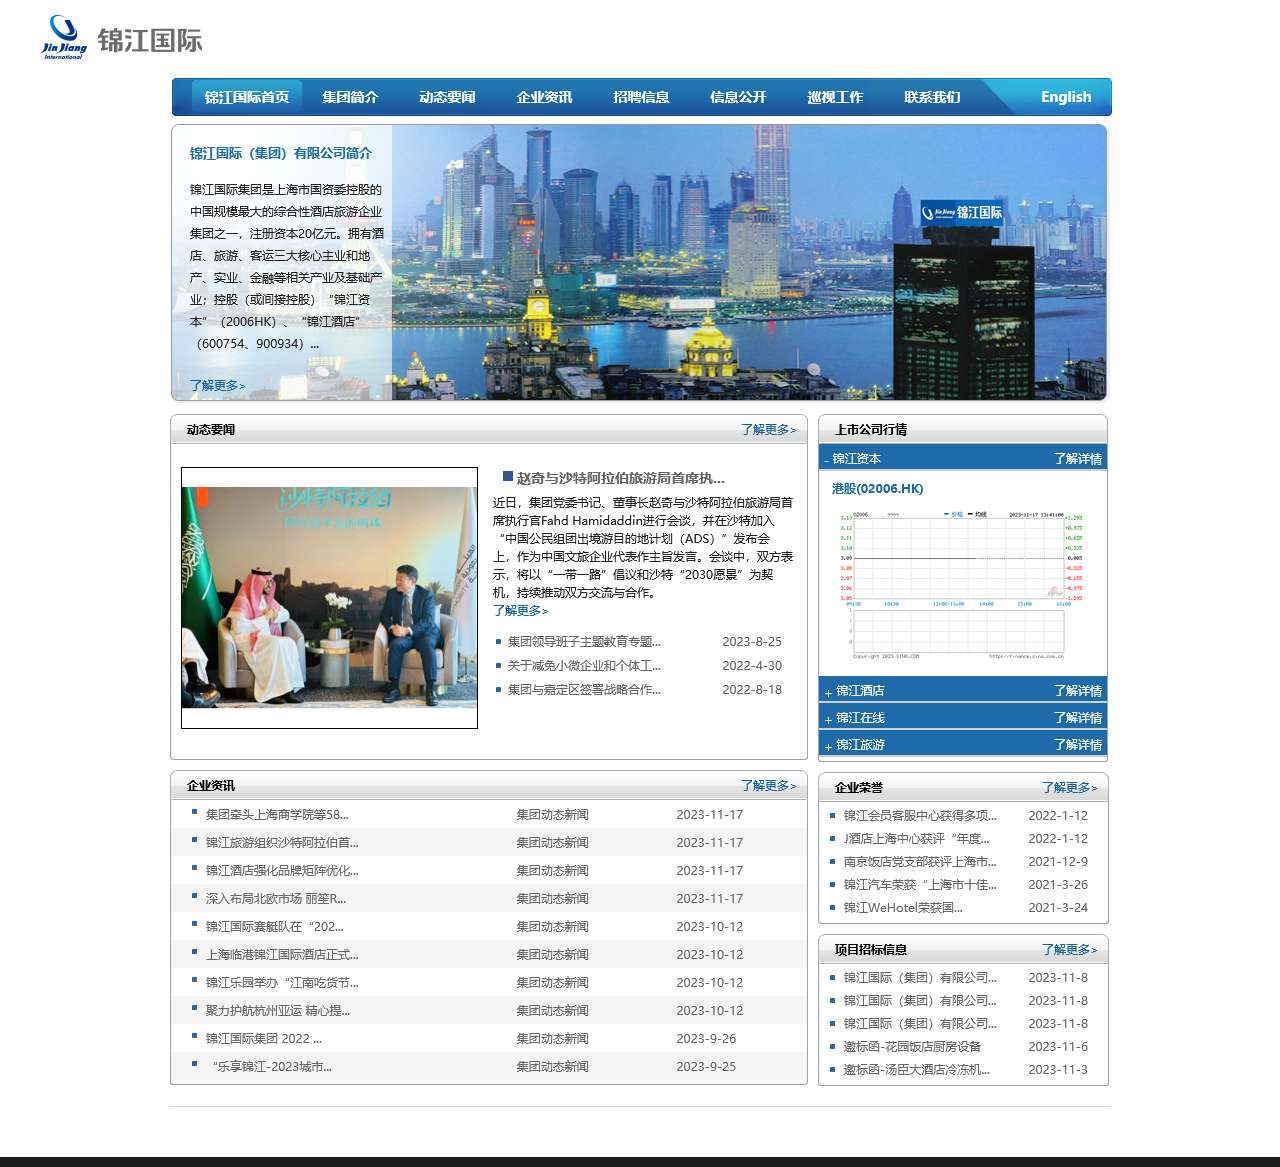
Task: Open news 关于减免小微企业和个体工...
Action: pyautogui.click(x=584, y=666)
